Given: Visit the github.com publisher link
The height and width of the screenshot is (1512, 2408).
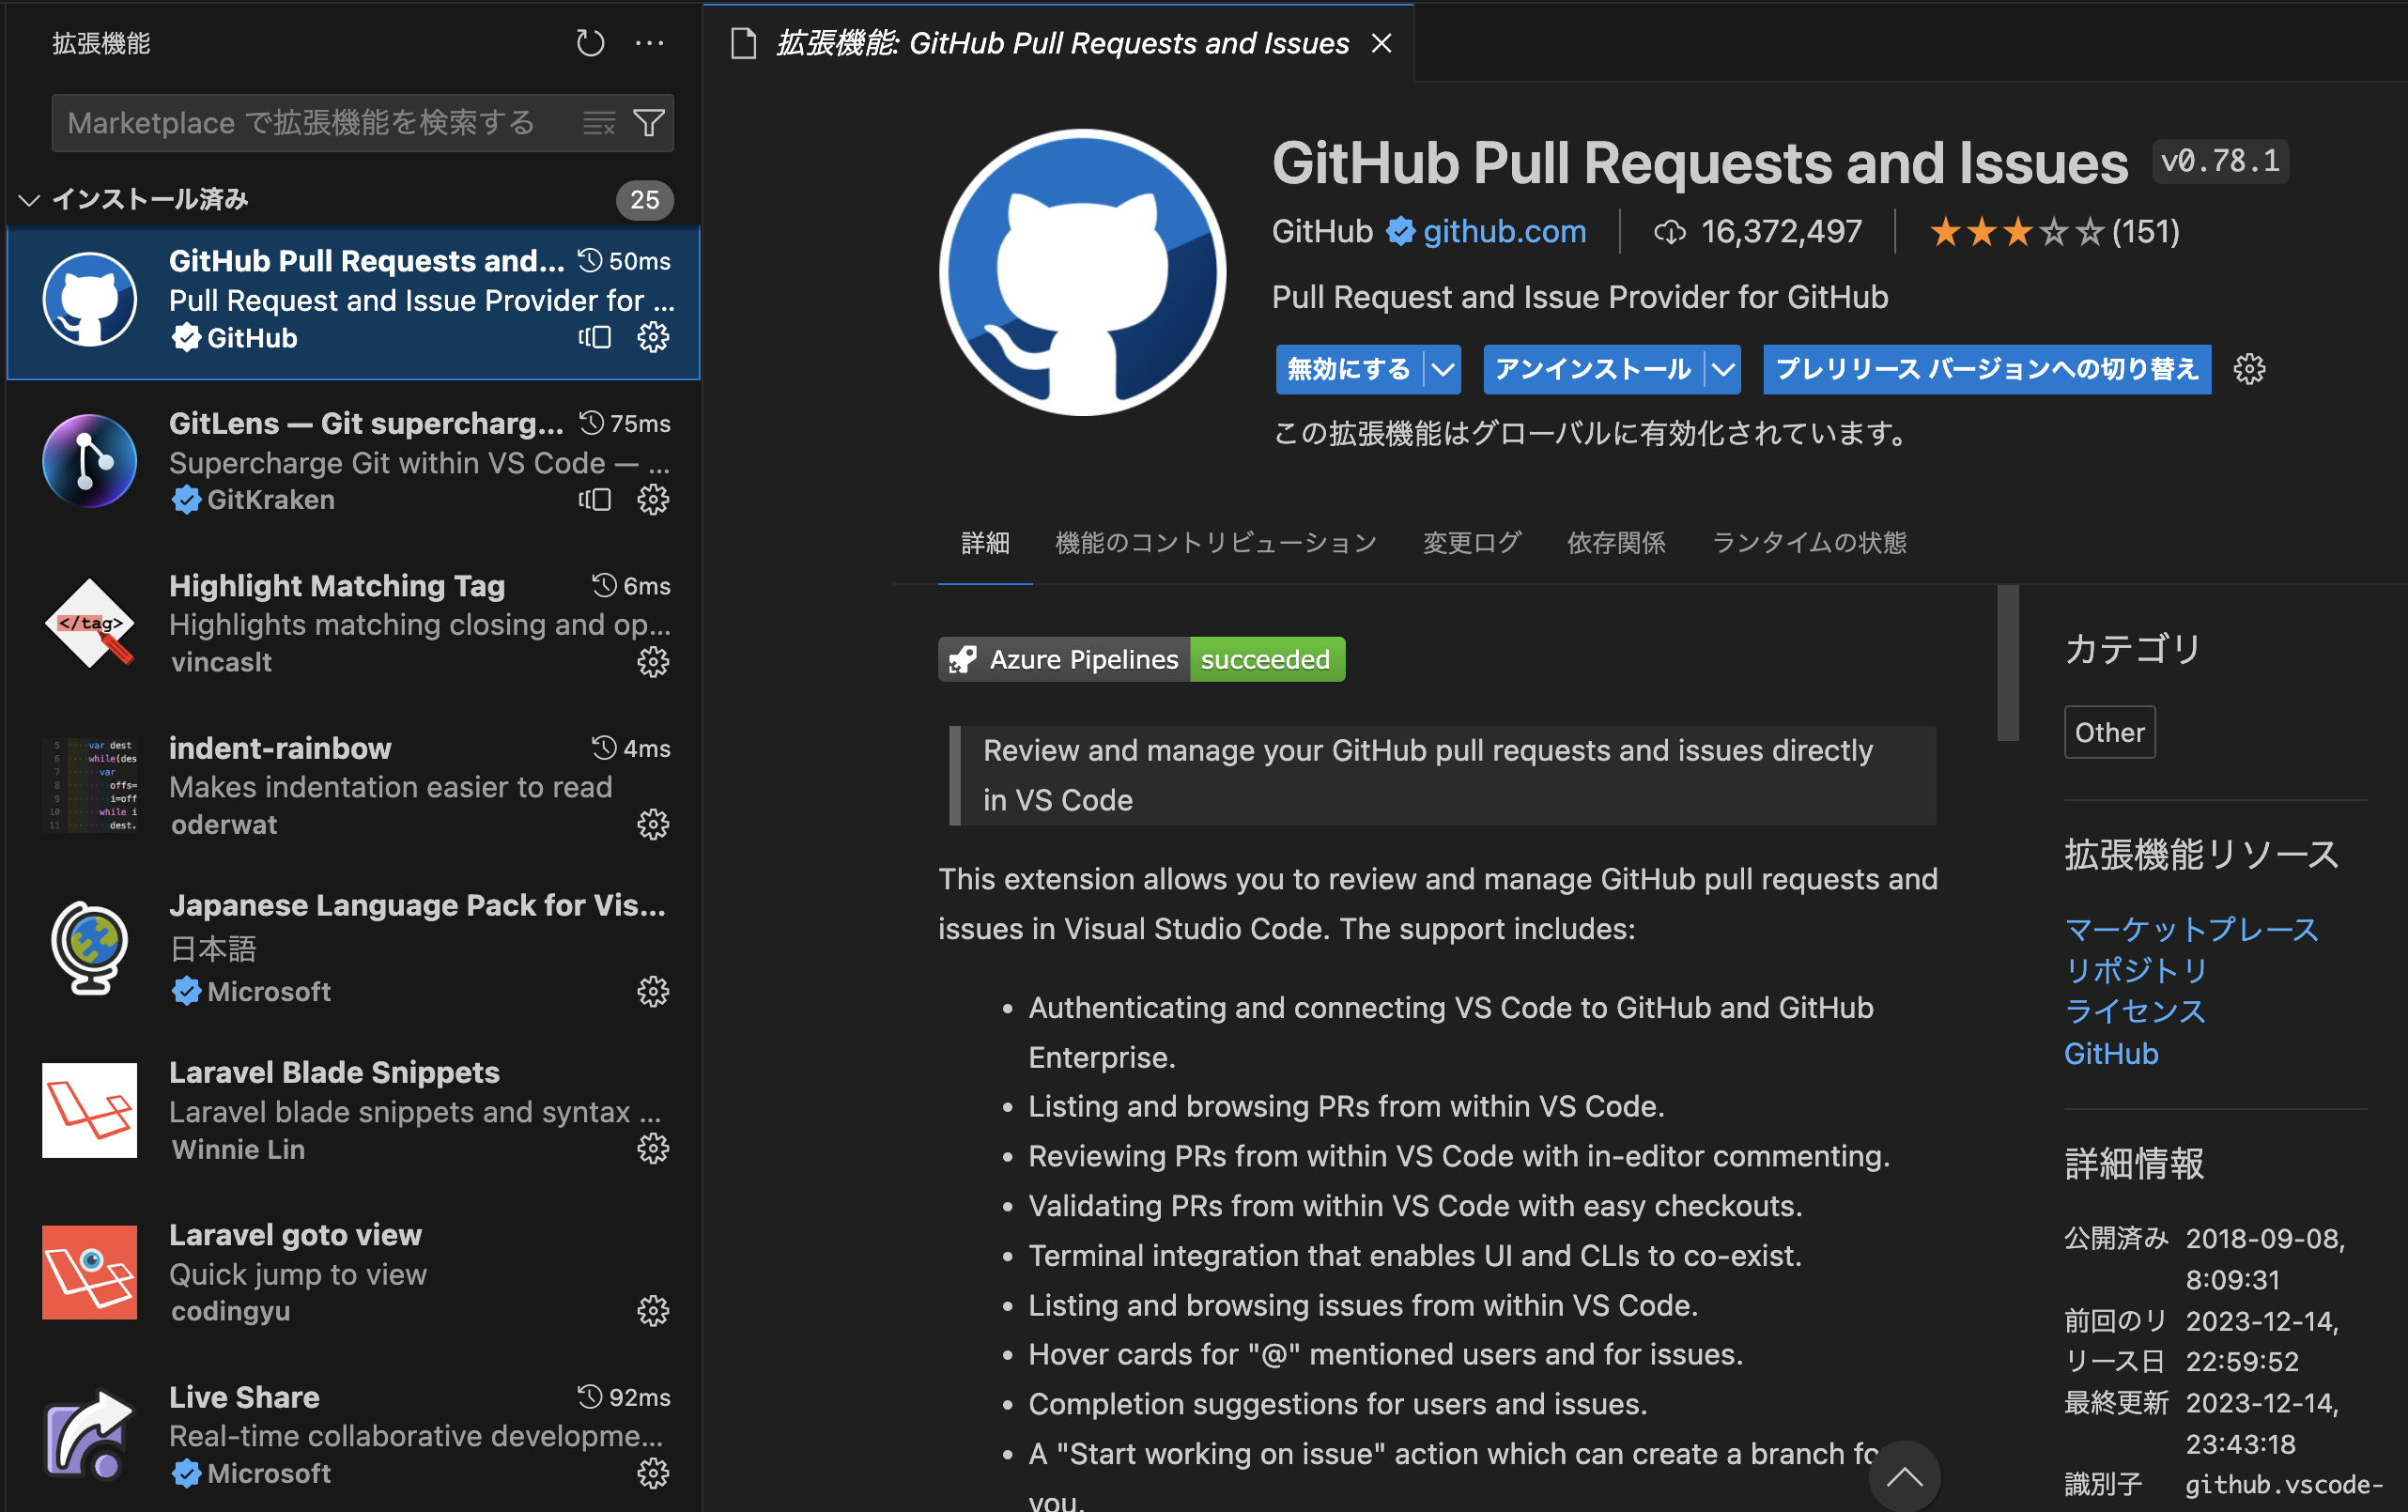Looking at the screenshot, I should click(1503, 231).
